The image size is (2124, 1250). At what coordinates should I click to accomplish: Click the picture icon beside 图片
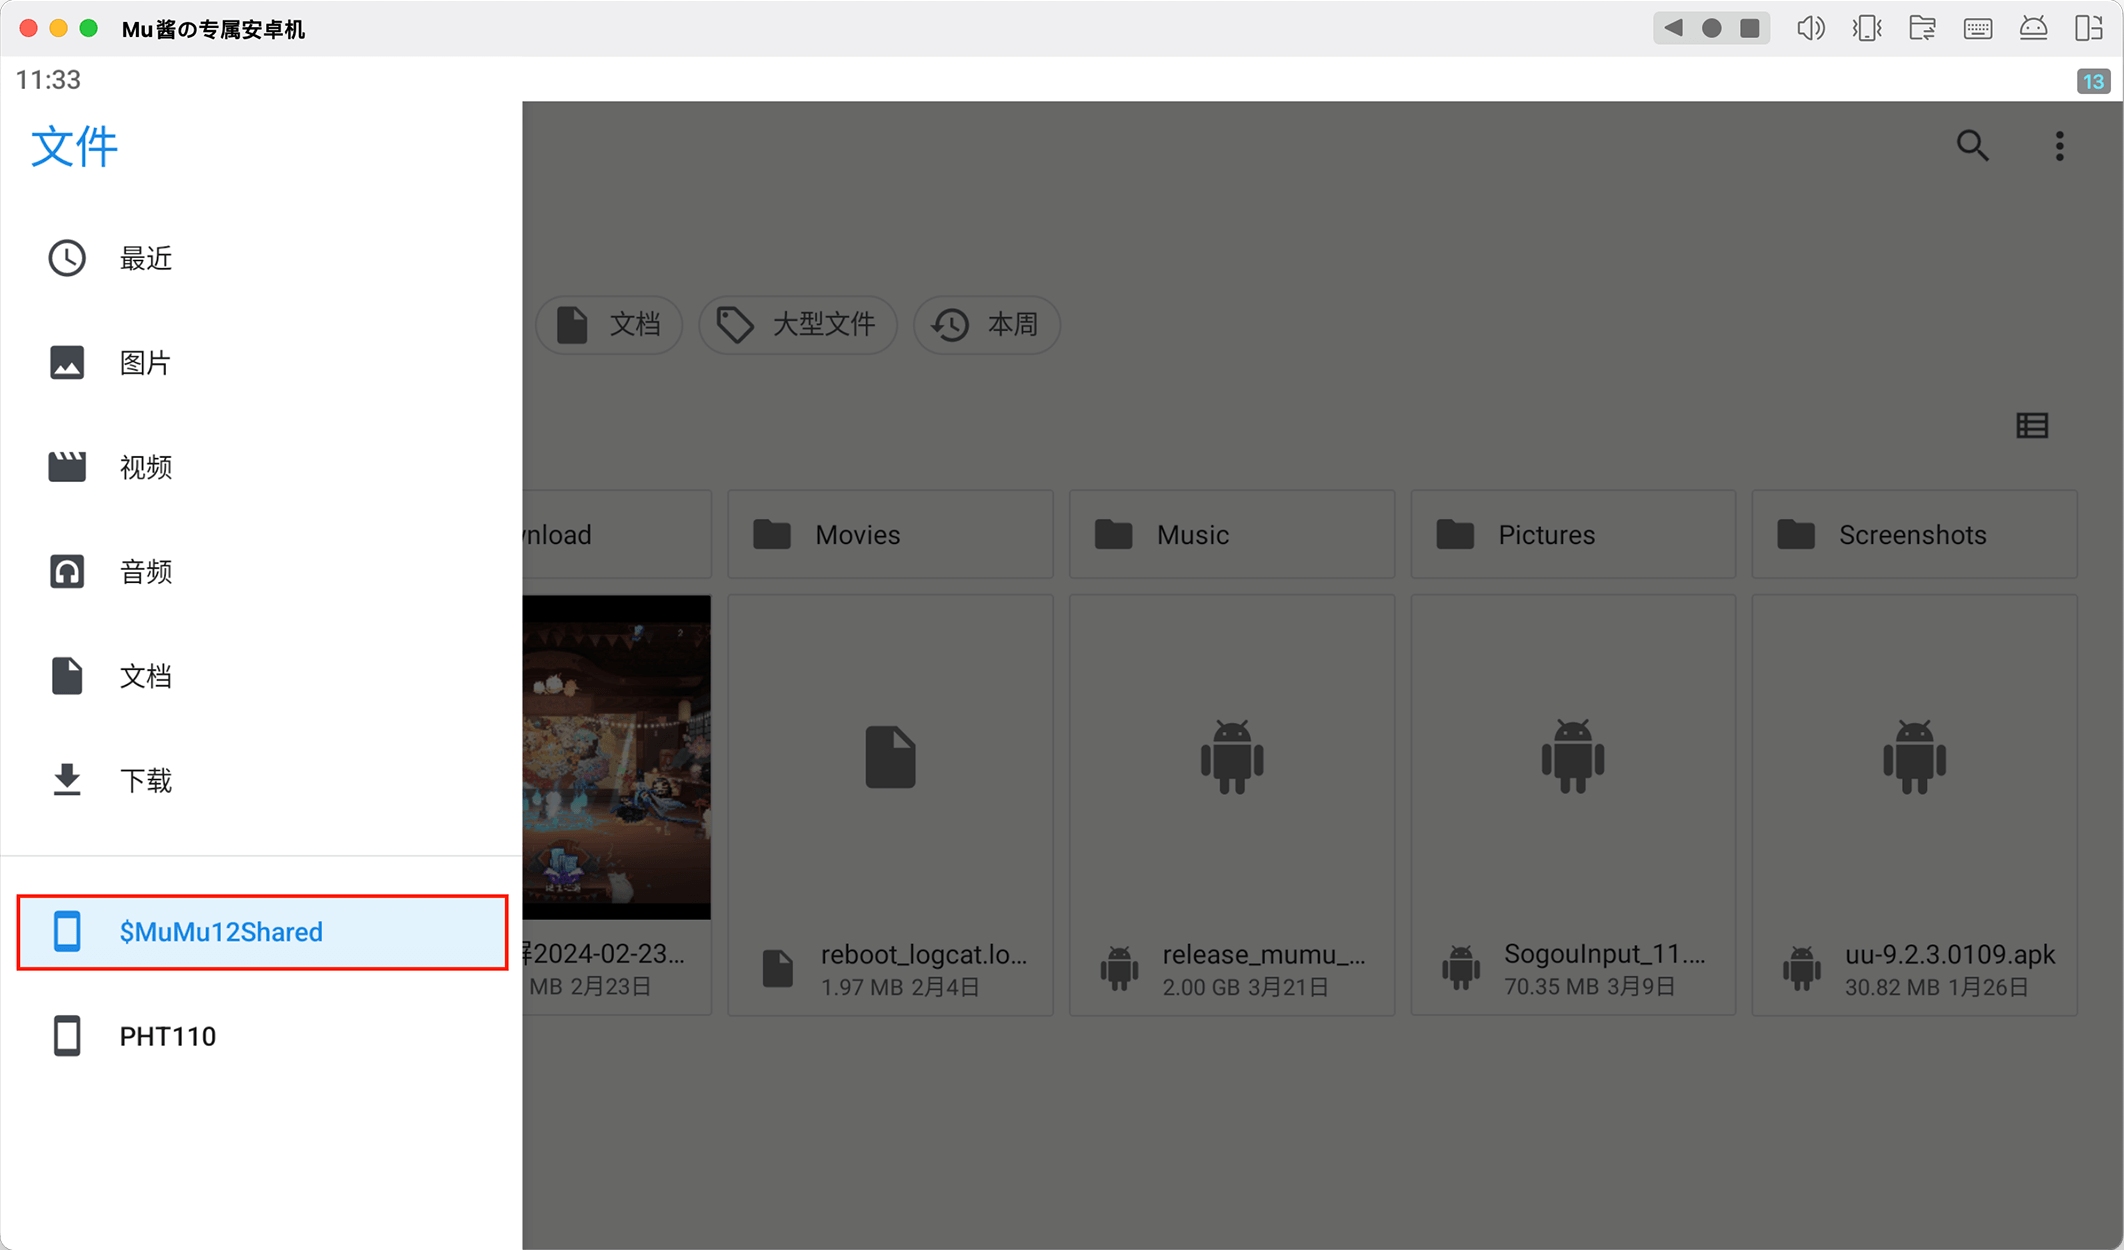click(67, 362)
